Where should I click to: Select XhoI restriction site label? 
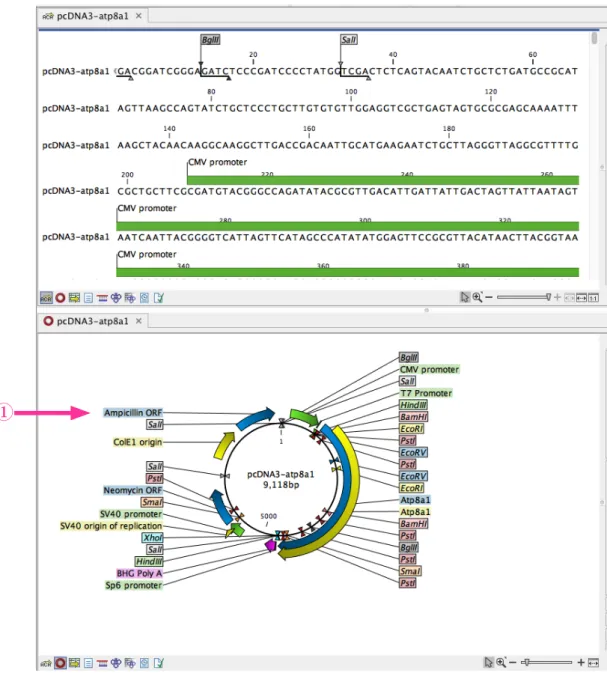pos(153,537)
